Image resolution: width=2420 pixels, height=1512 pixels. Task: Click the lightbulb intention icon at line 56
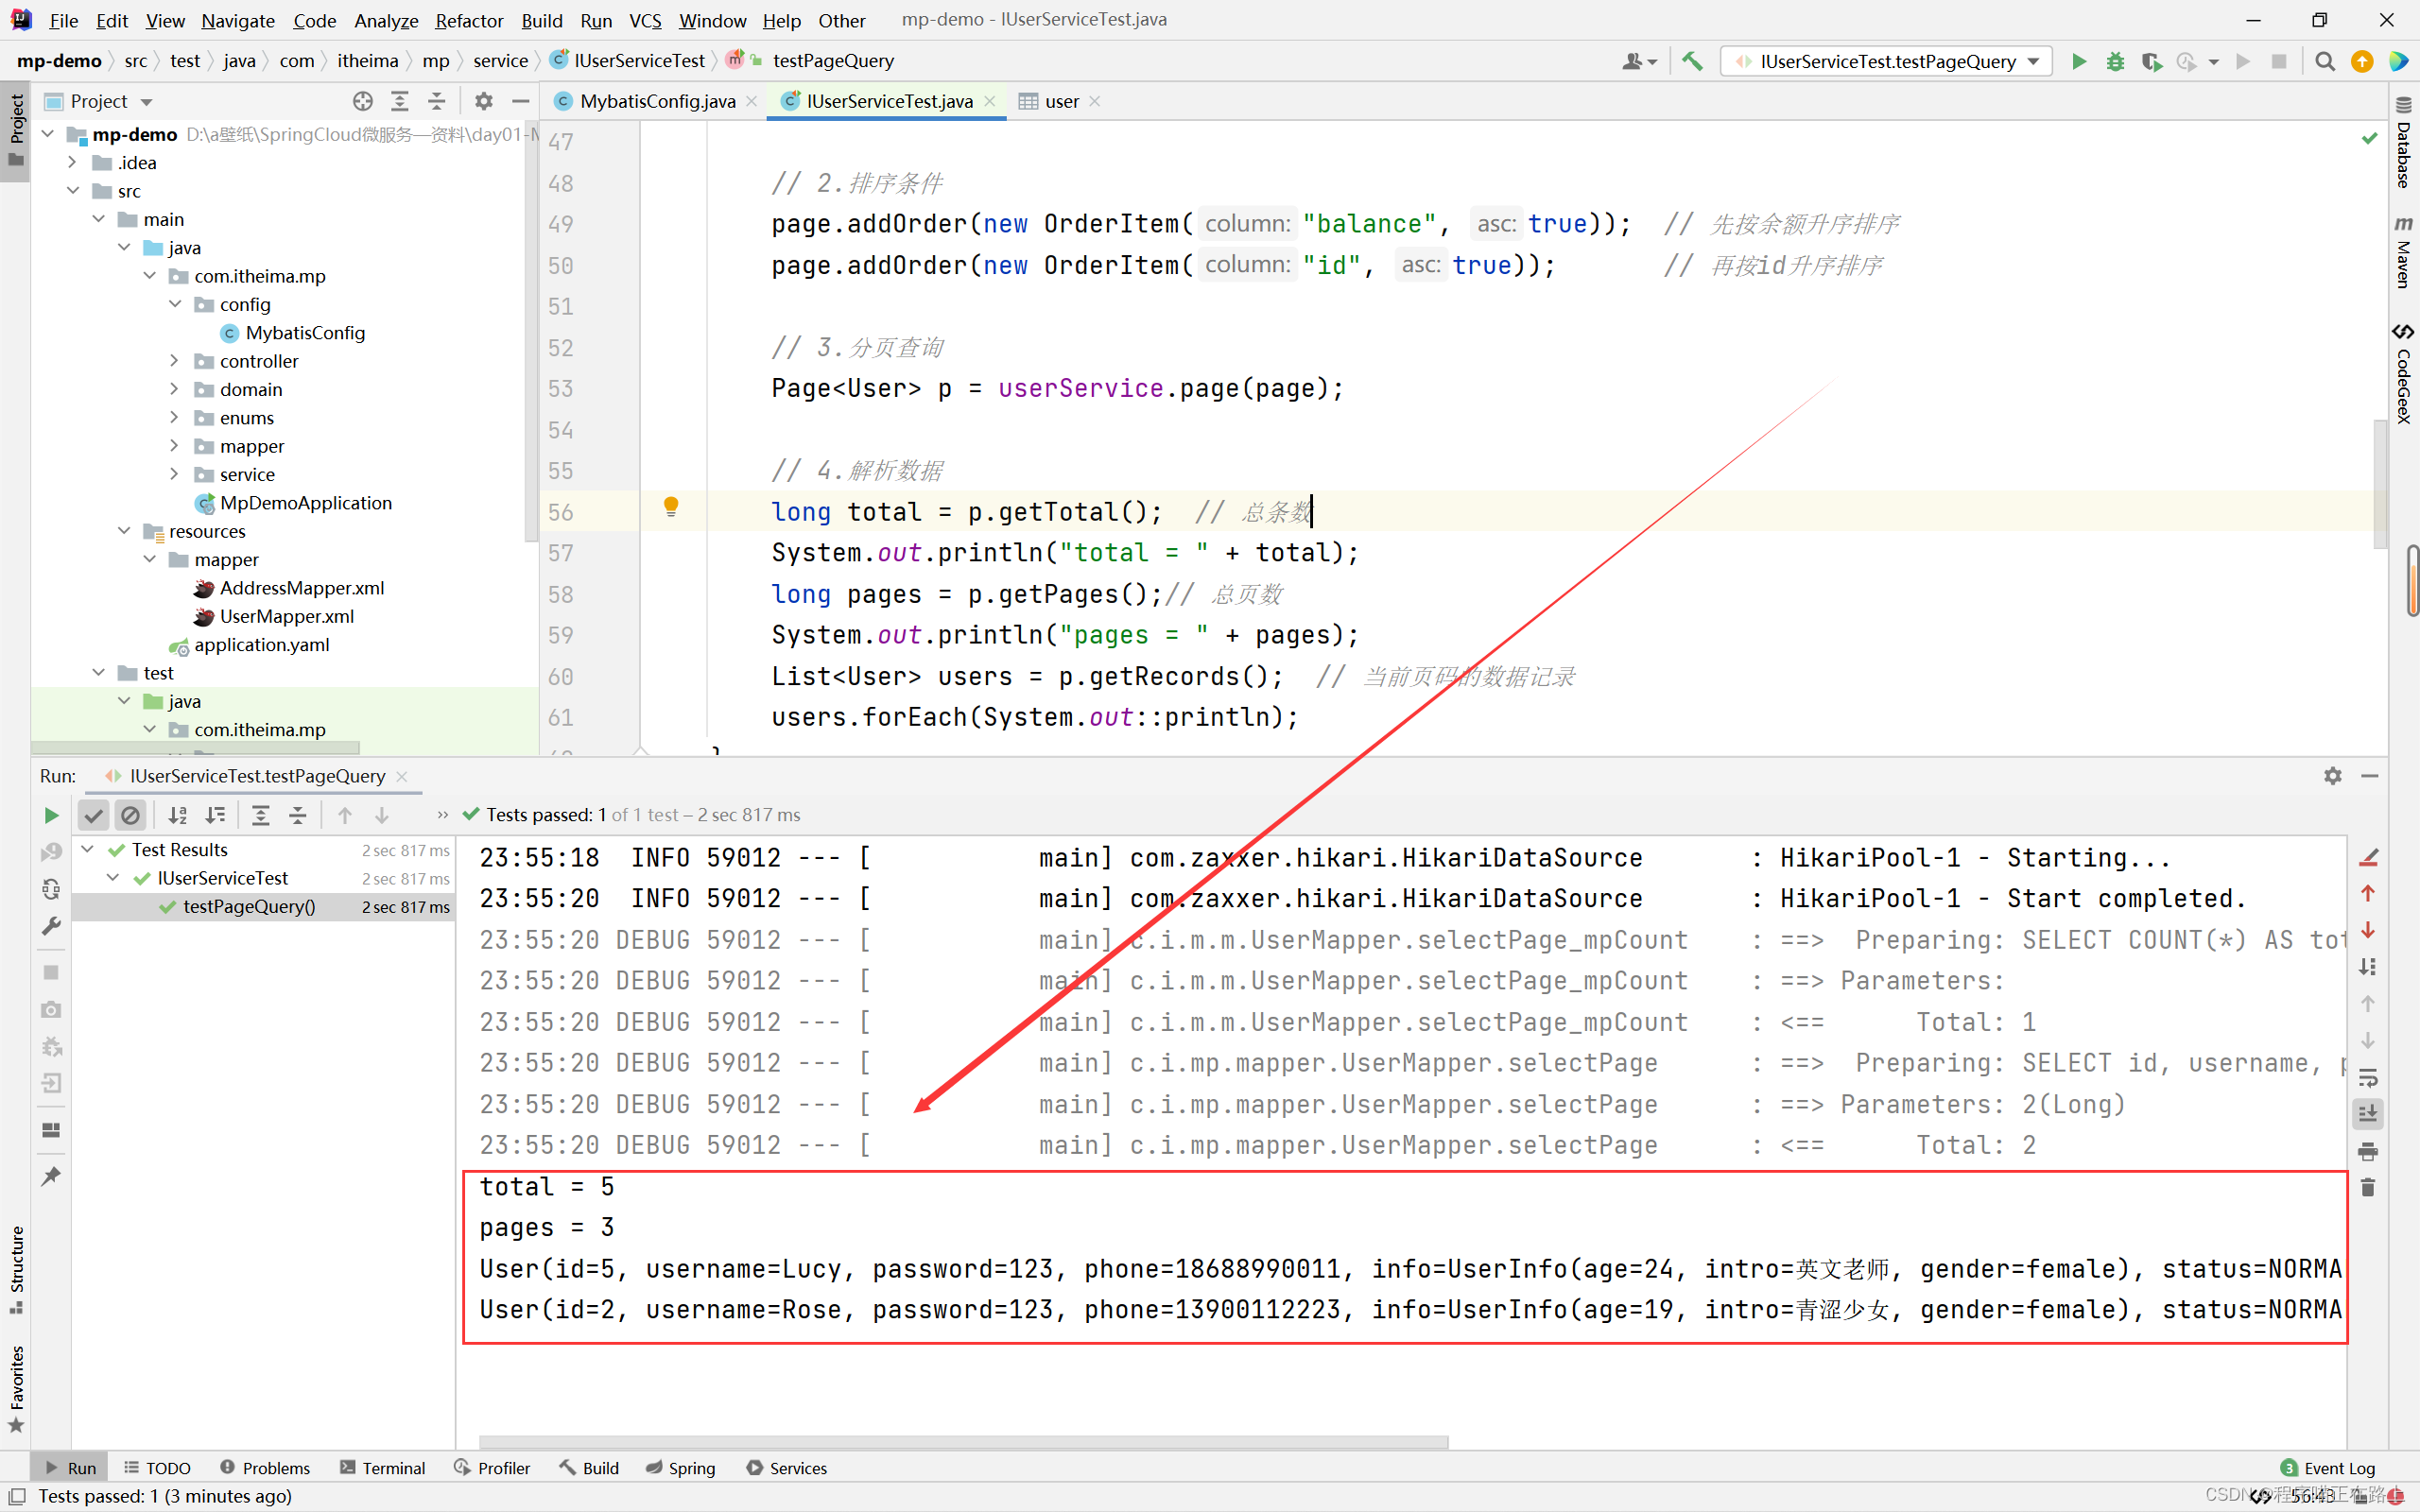click(671, 506)
